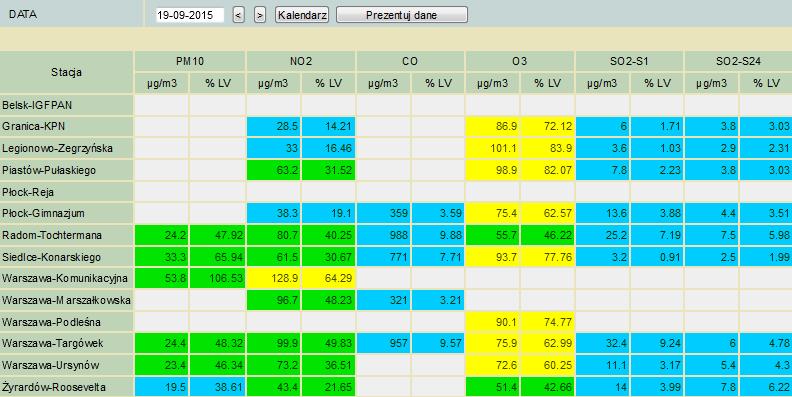Select the Warszawa-Komunikacyjna station row

(396, 278)
